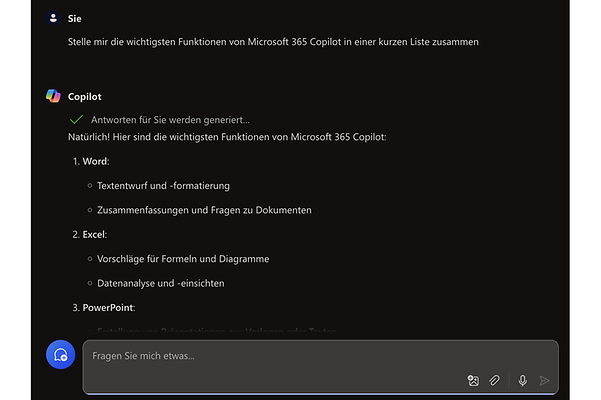Click the "Datenanalyse und -einsichten" bullet
Image resolution: width=601 pixels, height=400 pixels.
tap(160, 283)
